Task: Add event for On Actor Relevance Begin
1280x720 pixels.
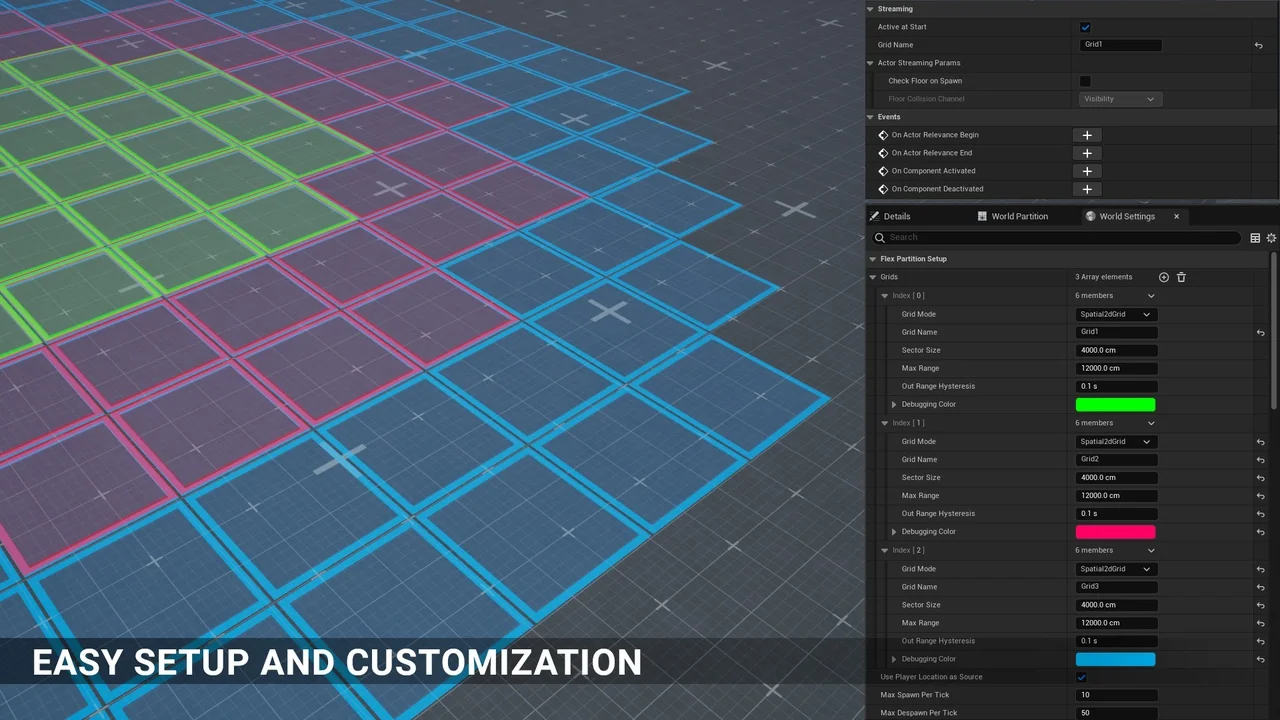Action: 1087,135
